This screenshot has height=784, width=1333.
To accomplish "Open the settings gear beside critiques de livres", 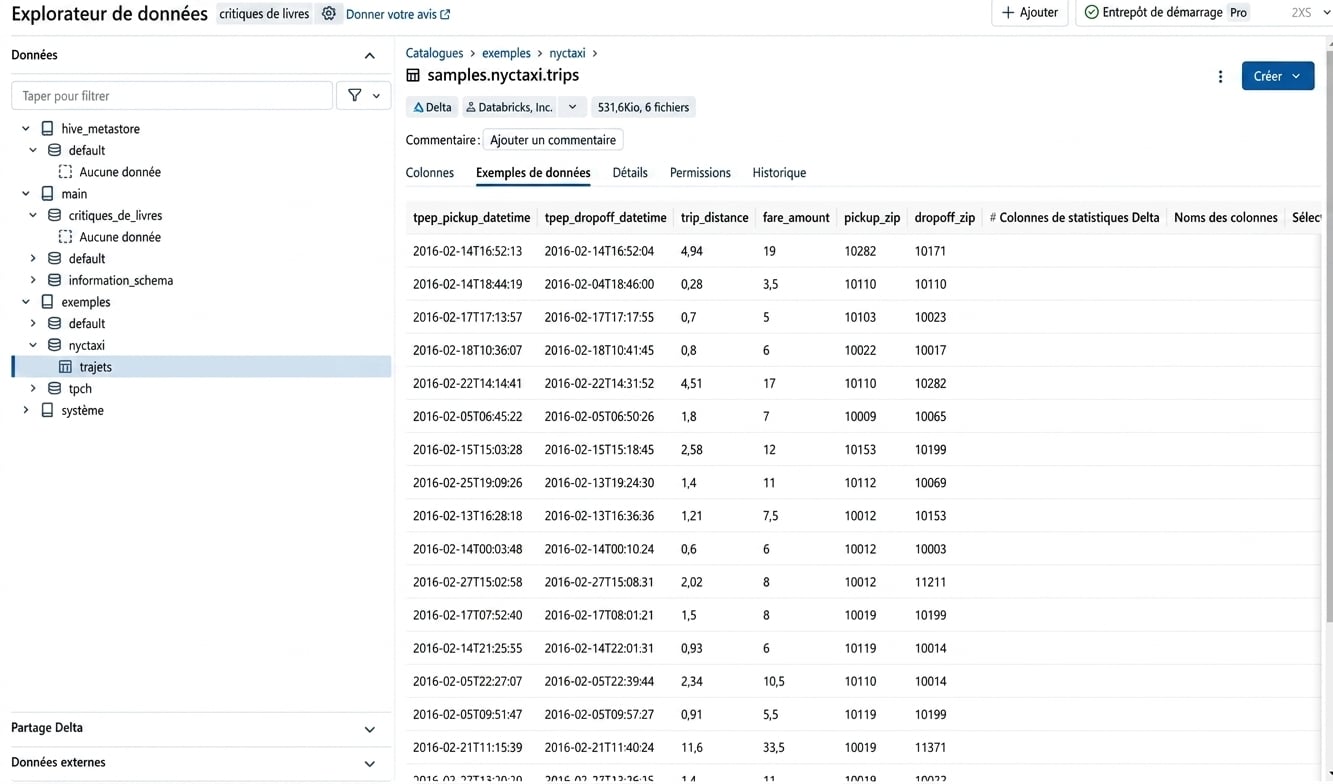I will tap(329, 14).
